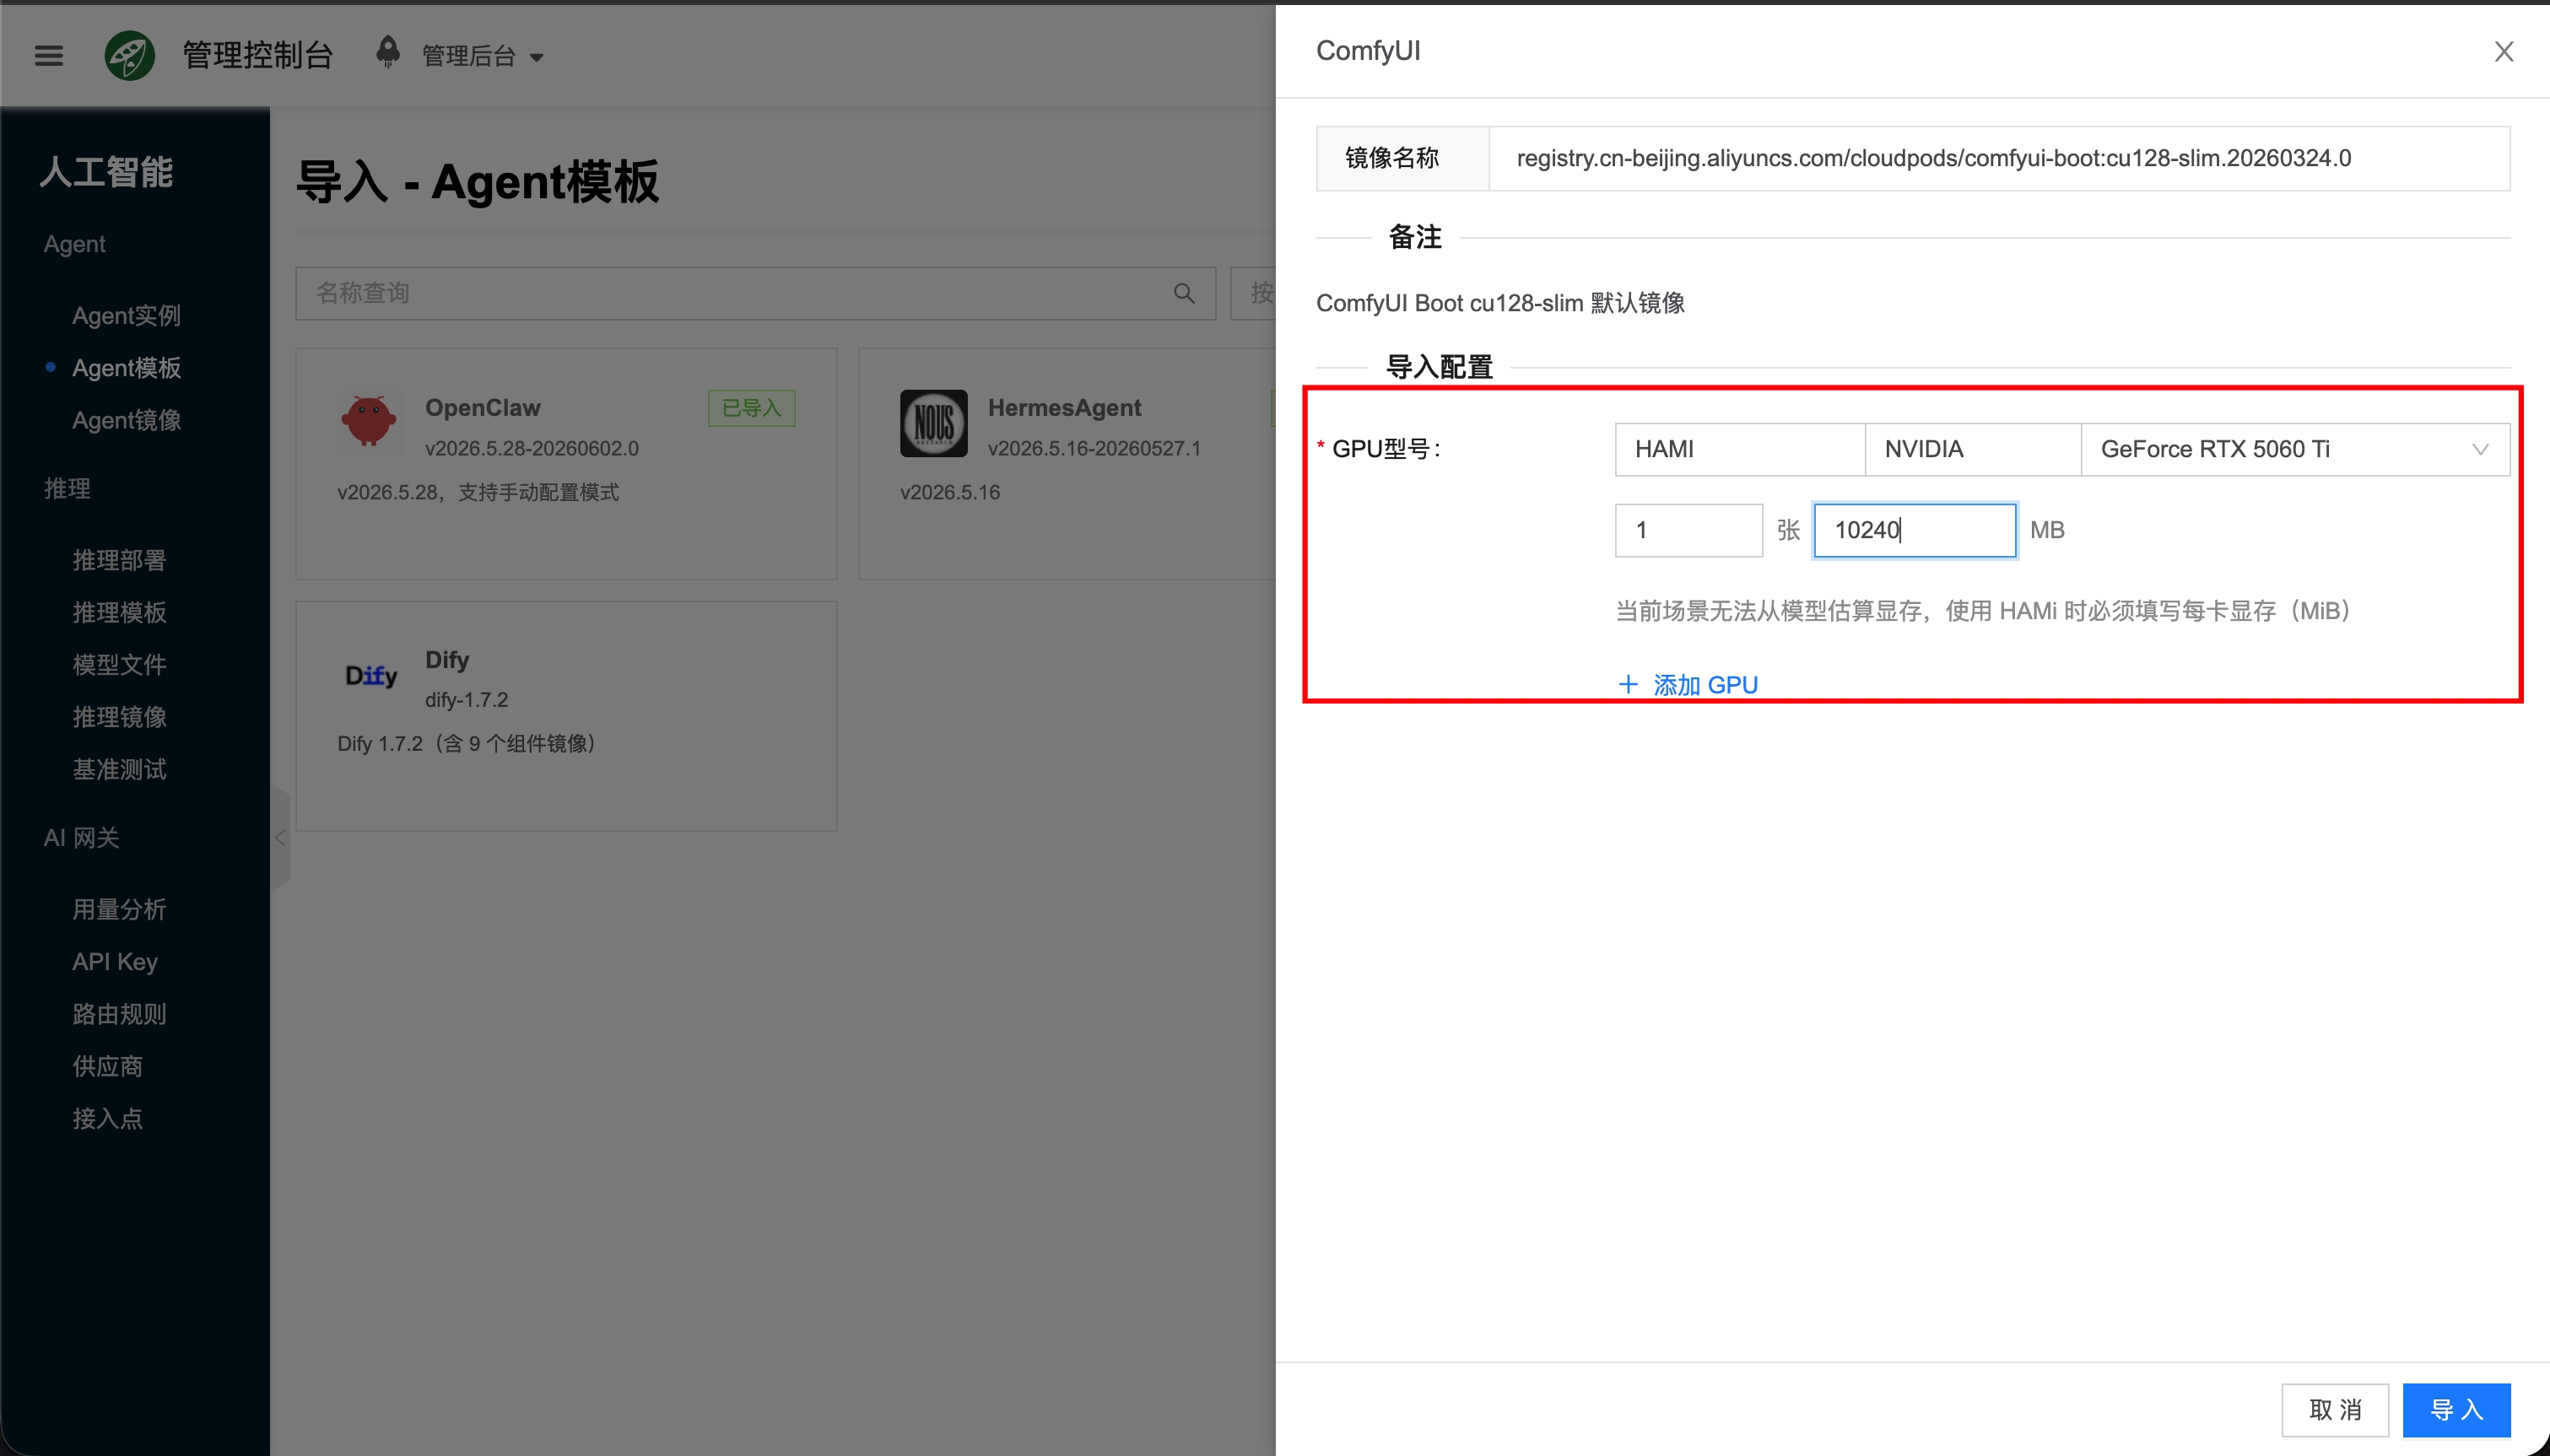Viewport: 2550px width, 1456px height.
Task: Expand the 管理后台 dropdown
Action: click(483, 56)
